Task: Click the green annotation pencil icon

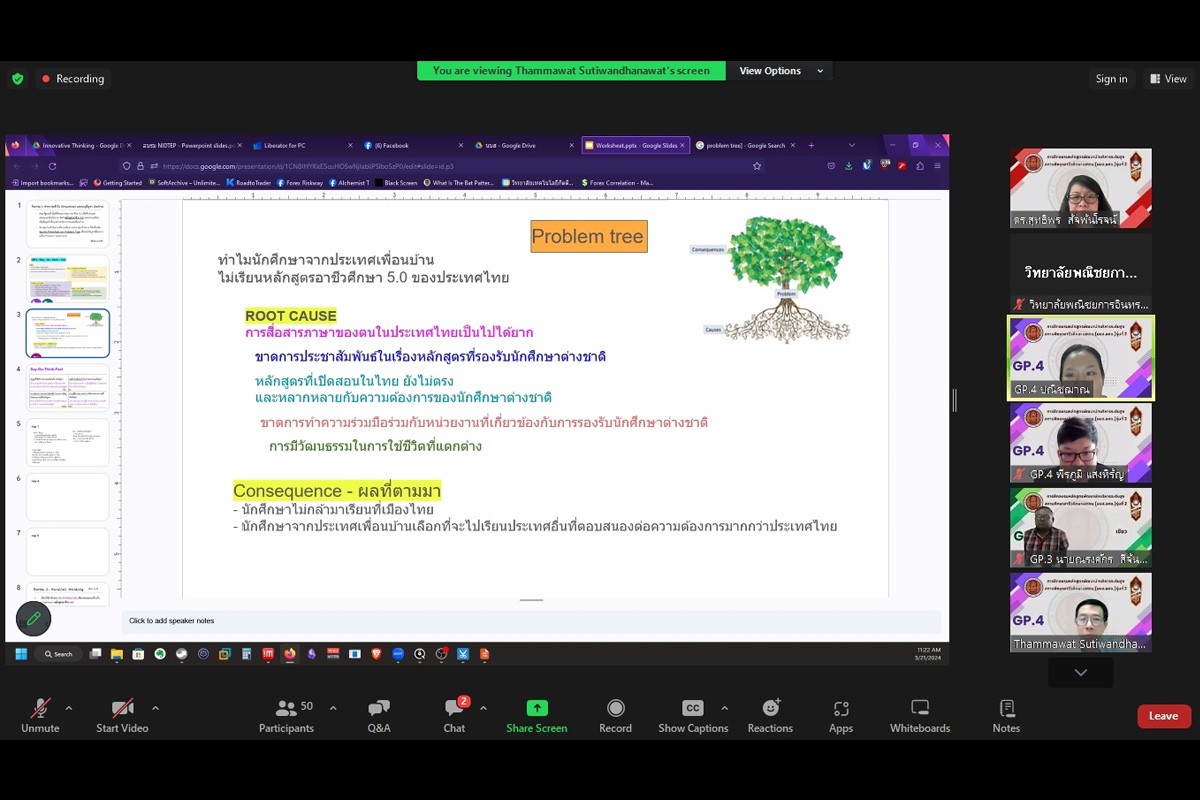Action: tap(33, 619)
